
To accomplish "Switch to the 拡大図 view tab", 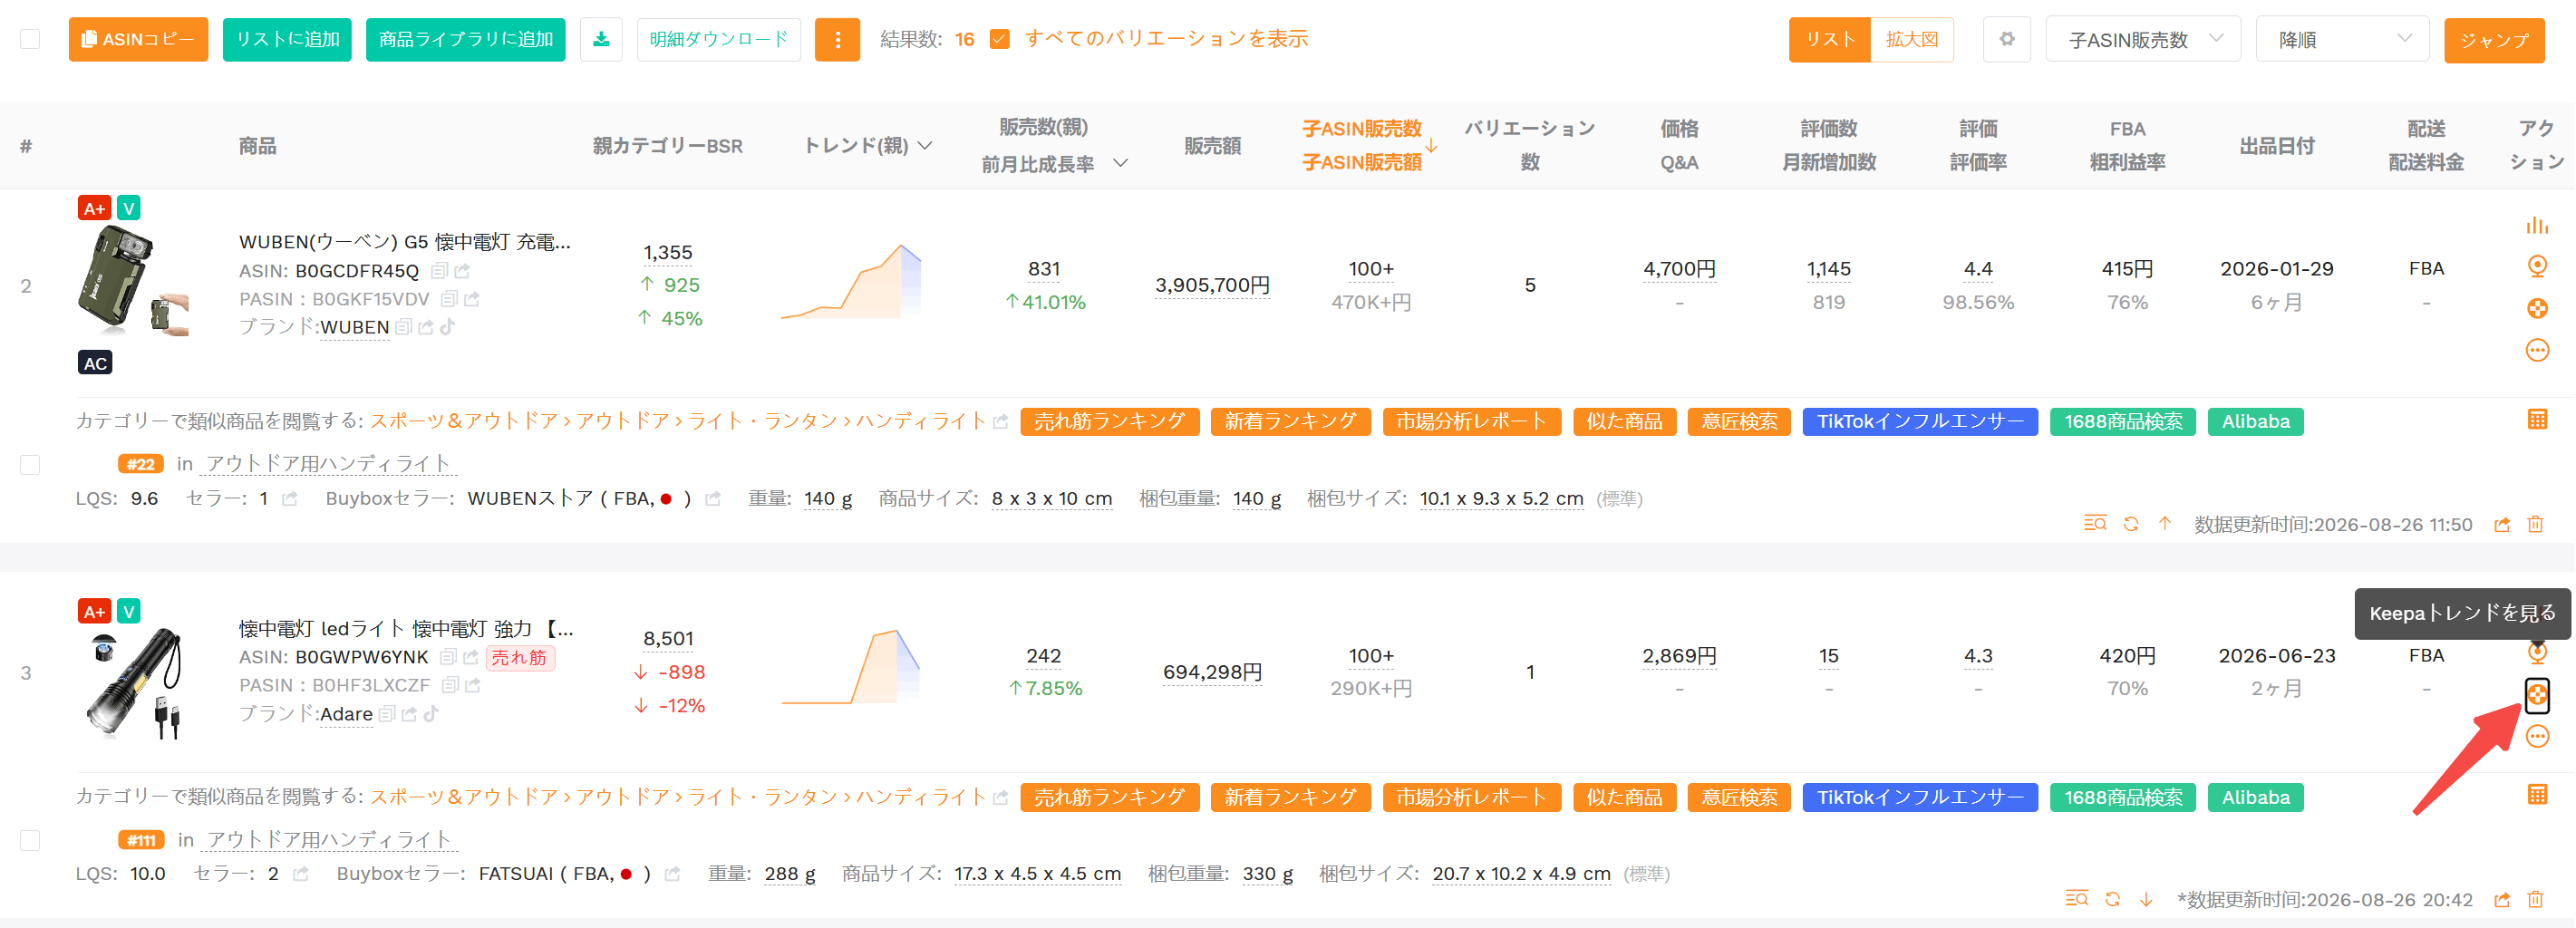I will click(1911, 39).
